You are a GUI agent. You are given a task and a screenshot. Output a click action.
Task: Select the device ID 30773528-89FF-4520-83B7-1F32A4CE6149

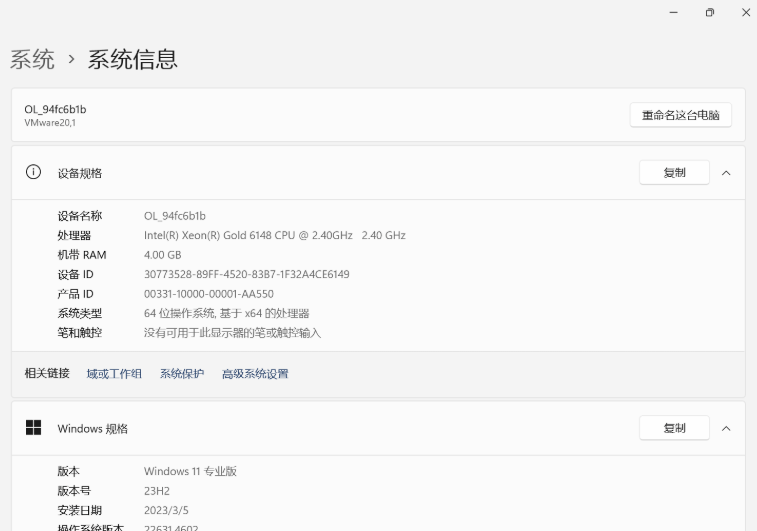(247, 274)
